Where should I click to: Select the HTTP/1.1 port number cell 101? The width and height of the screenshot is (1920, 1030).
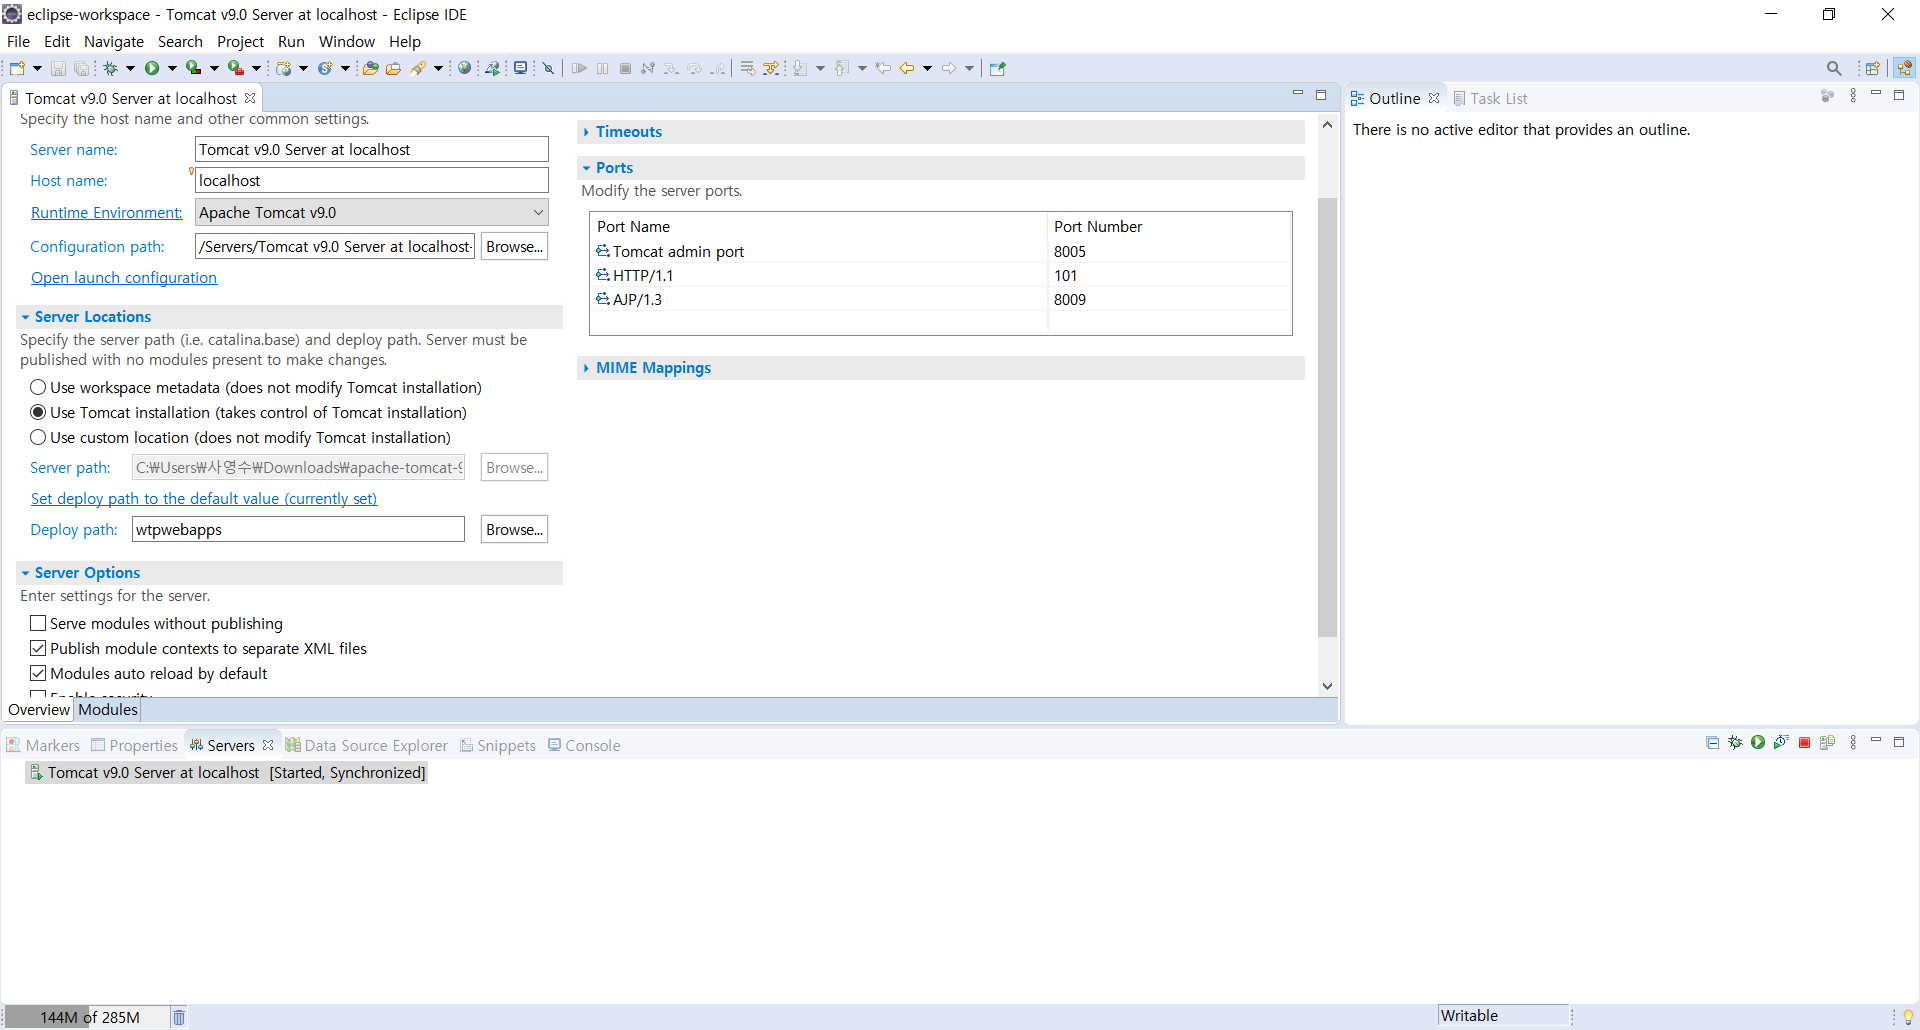tap(1169, 275)
